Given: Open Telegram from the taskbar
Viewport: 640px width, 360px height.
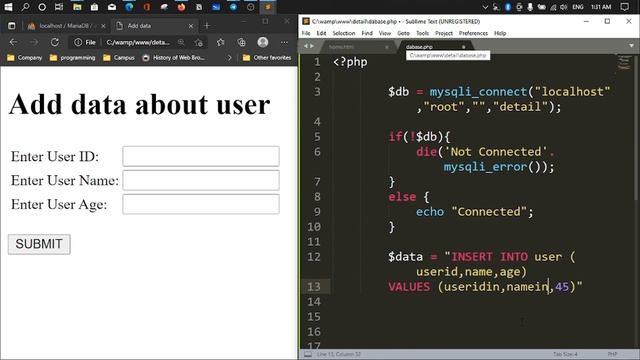Looking at the screenshot, I should click(233, 7).
